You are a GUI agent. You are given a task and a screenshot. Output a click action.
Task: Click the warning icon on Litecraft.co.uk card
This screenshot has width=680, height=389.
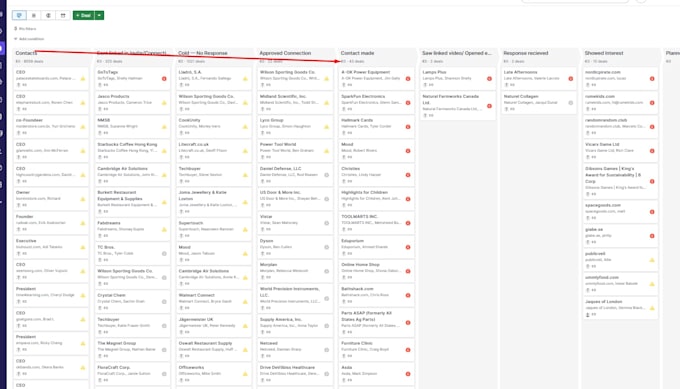(245, 151)
